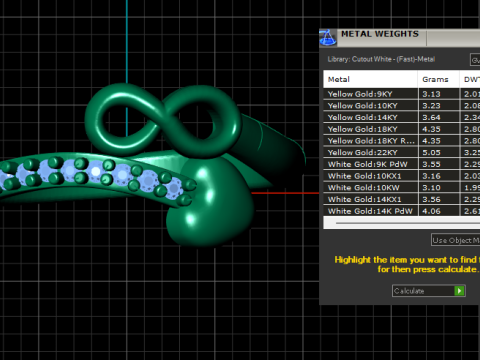Select the Yellow Gold:14KY row
480x360 pixels.
coord(402,117)
